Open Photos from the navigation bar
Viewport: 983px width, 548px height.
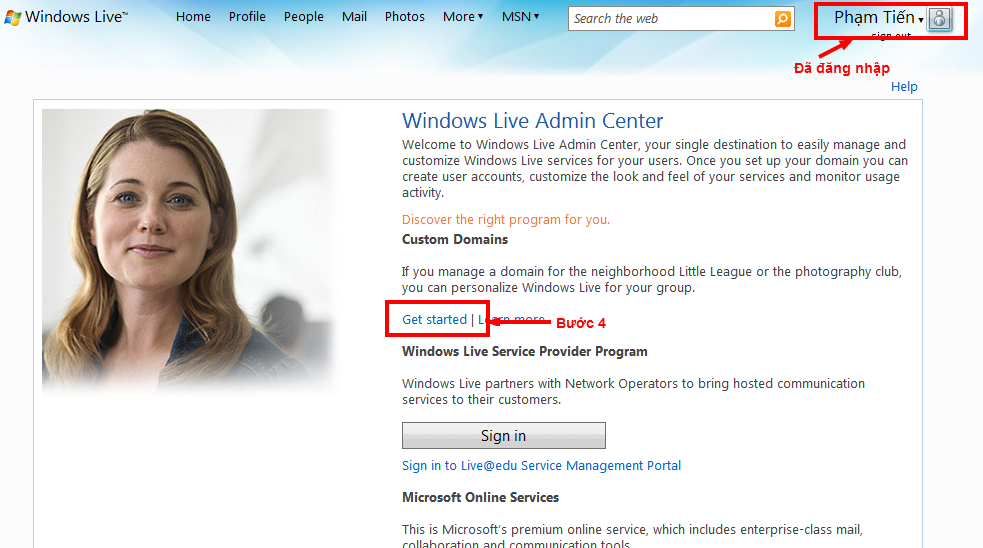point(404,17)
